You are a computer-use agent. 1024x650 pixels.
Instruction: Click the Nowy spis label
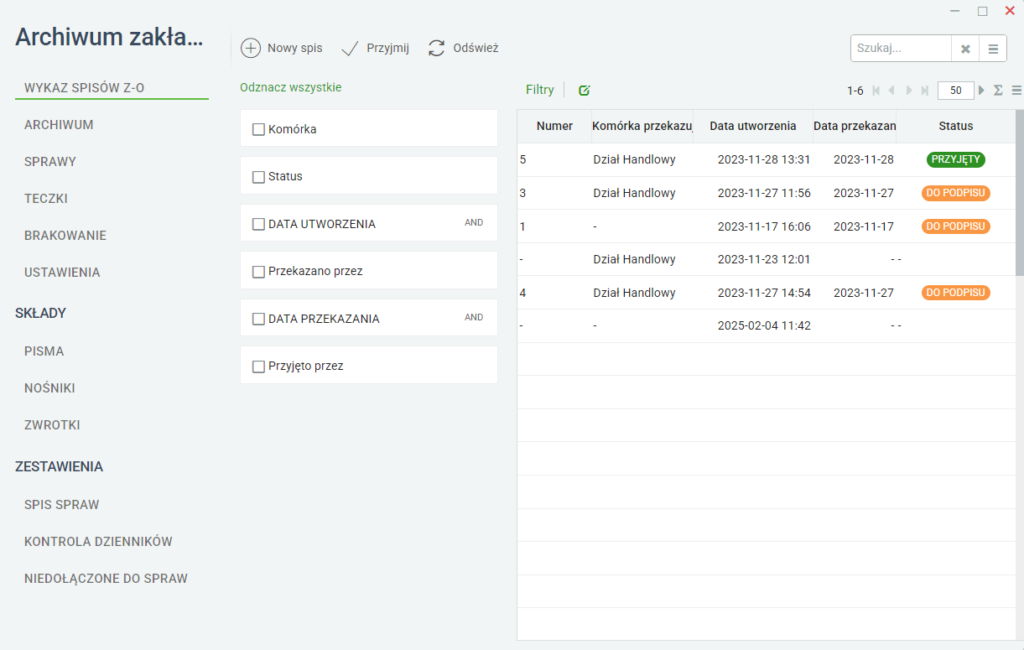[295, 48]
